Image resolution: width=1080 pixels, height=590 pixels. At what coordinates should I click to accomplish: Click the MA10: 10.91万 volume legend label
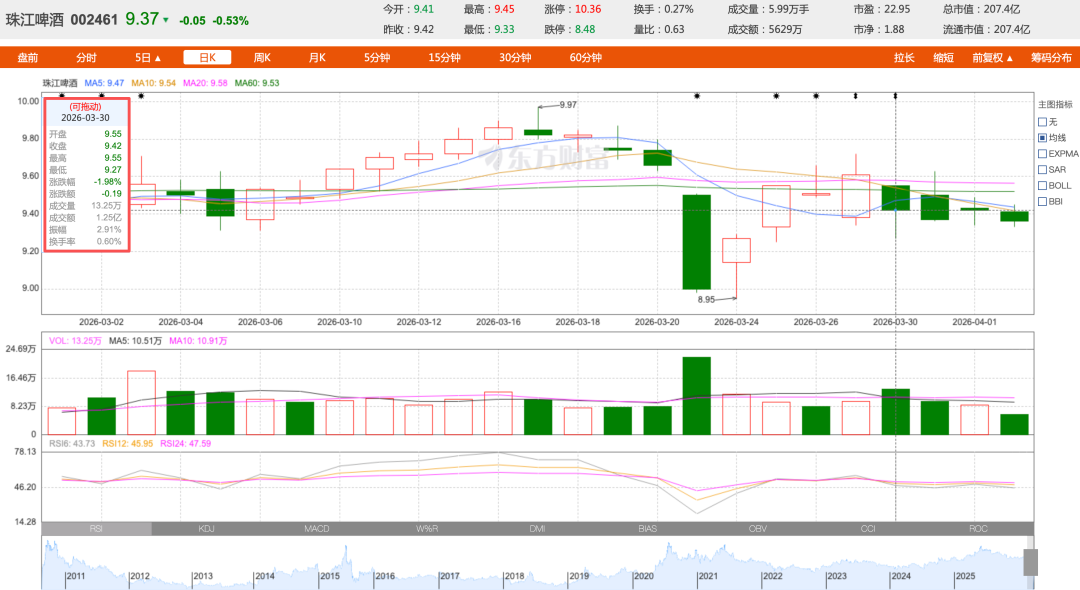(x=198, y=341)
